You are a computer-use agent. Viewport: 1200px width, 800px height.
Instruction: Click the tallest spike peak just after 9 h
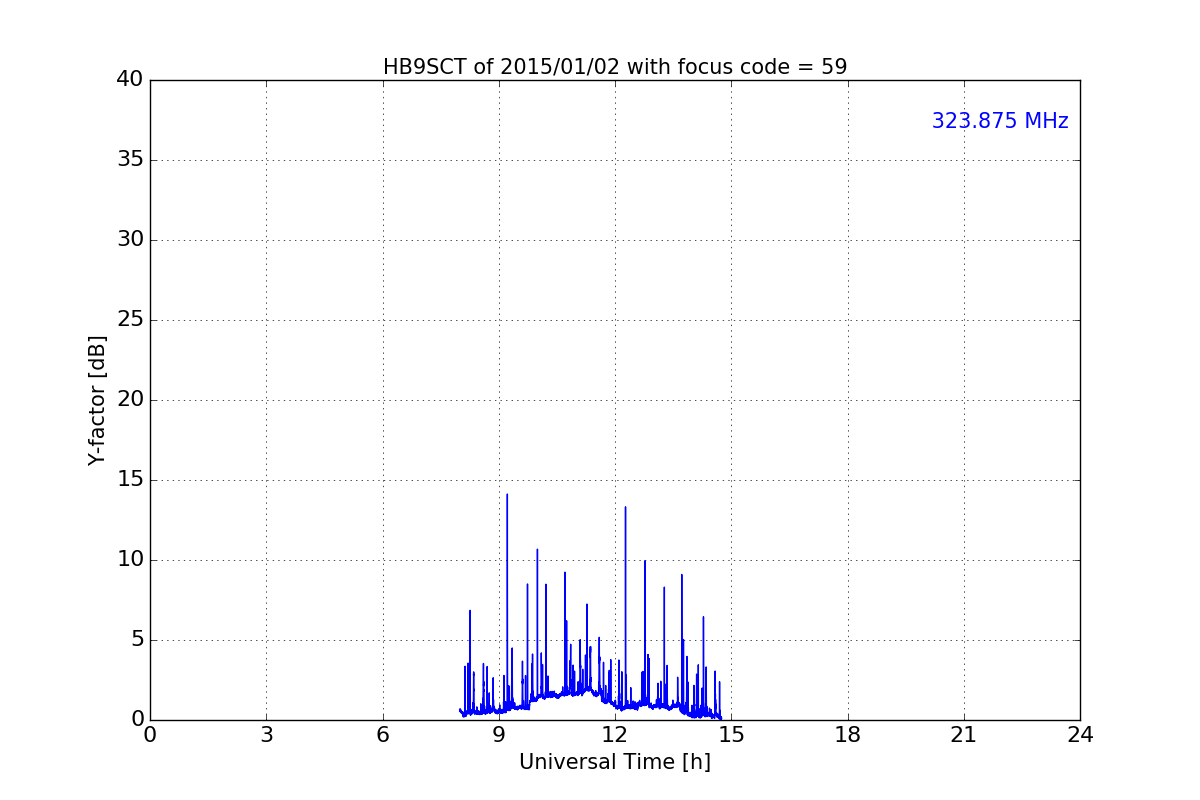tap(507, 495)
